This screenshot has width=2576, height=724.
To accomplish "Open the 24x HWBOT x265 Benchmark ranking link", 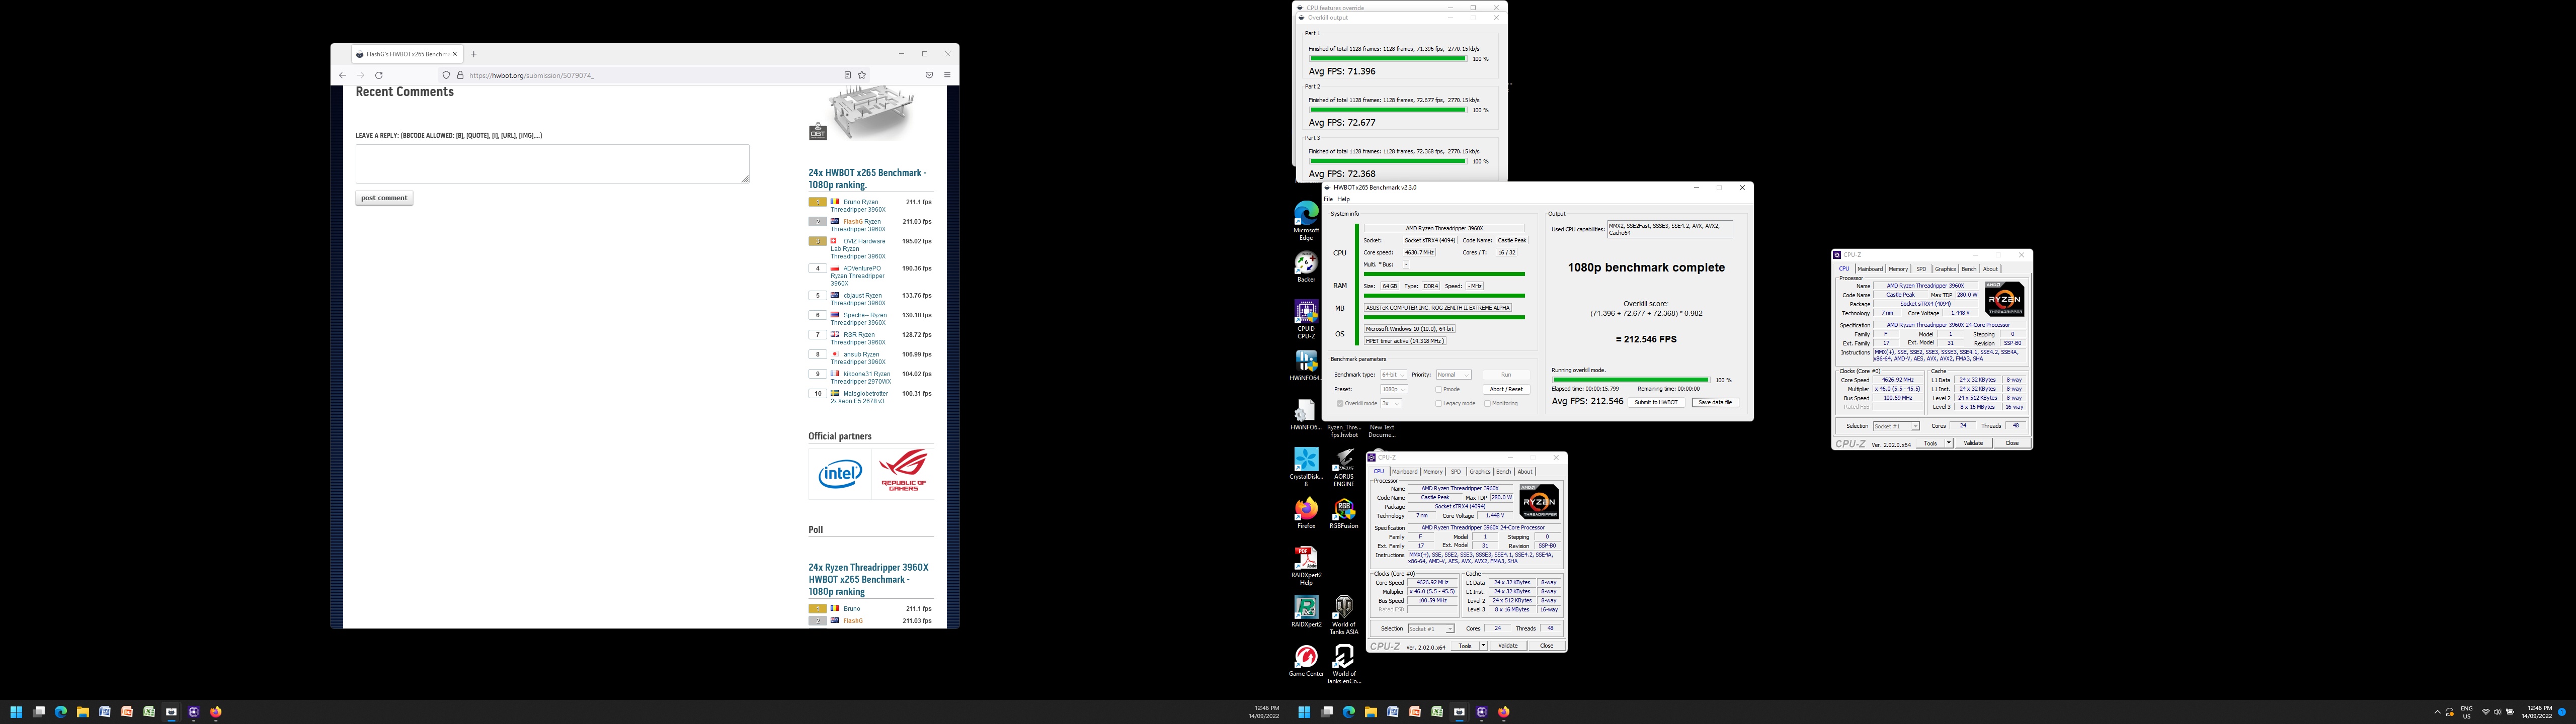I will tap(867, 179).
